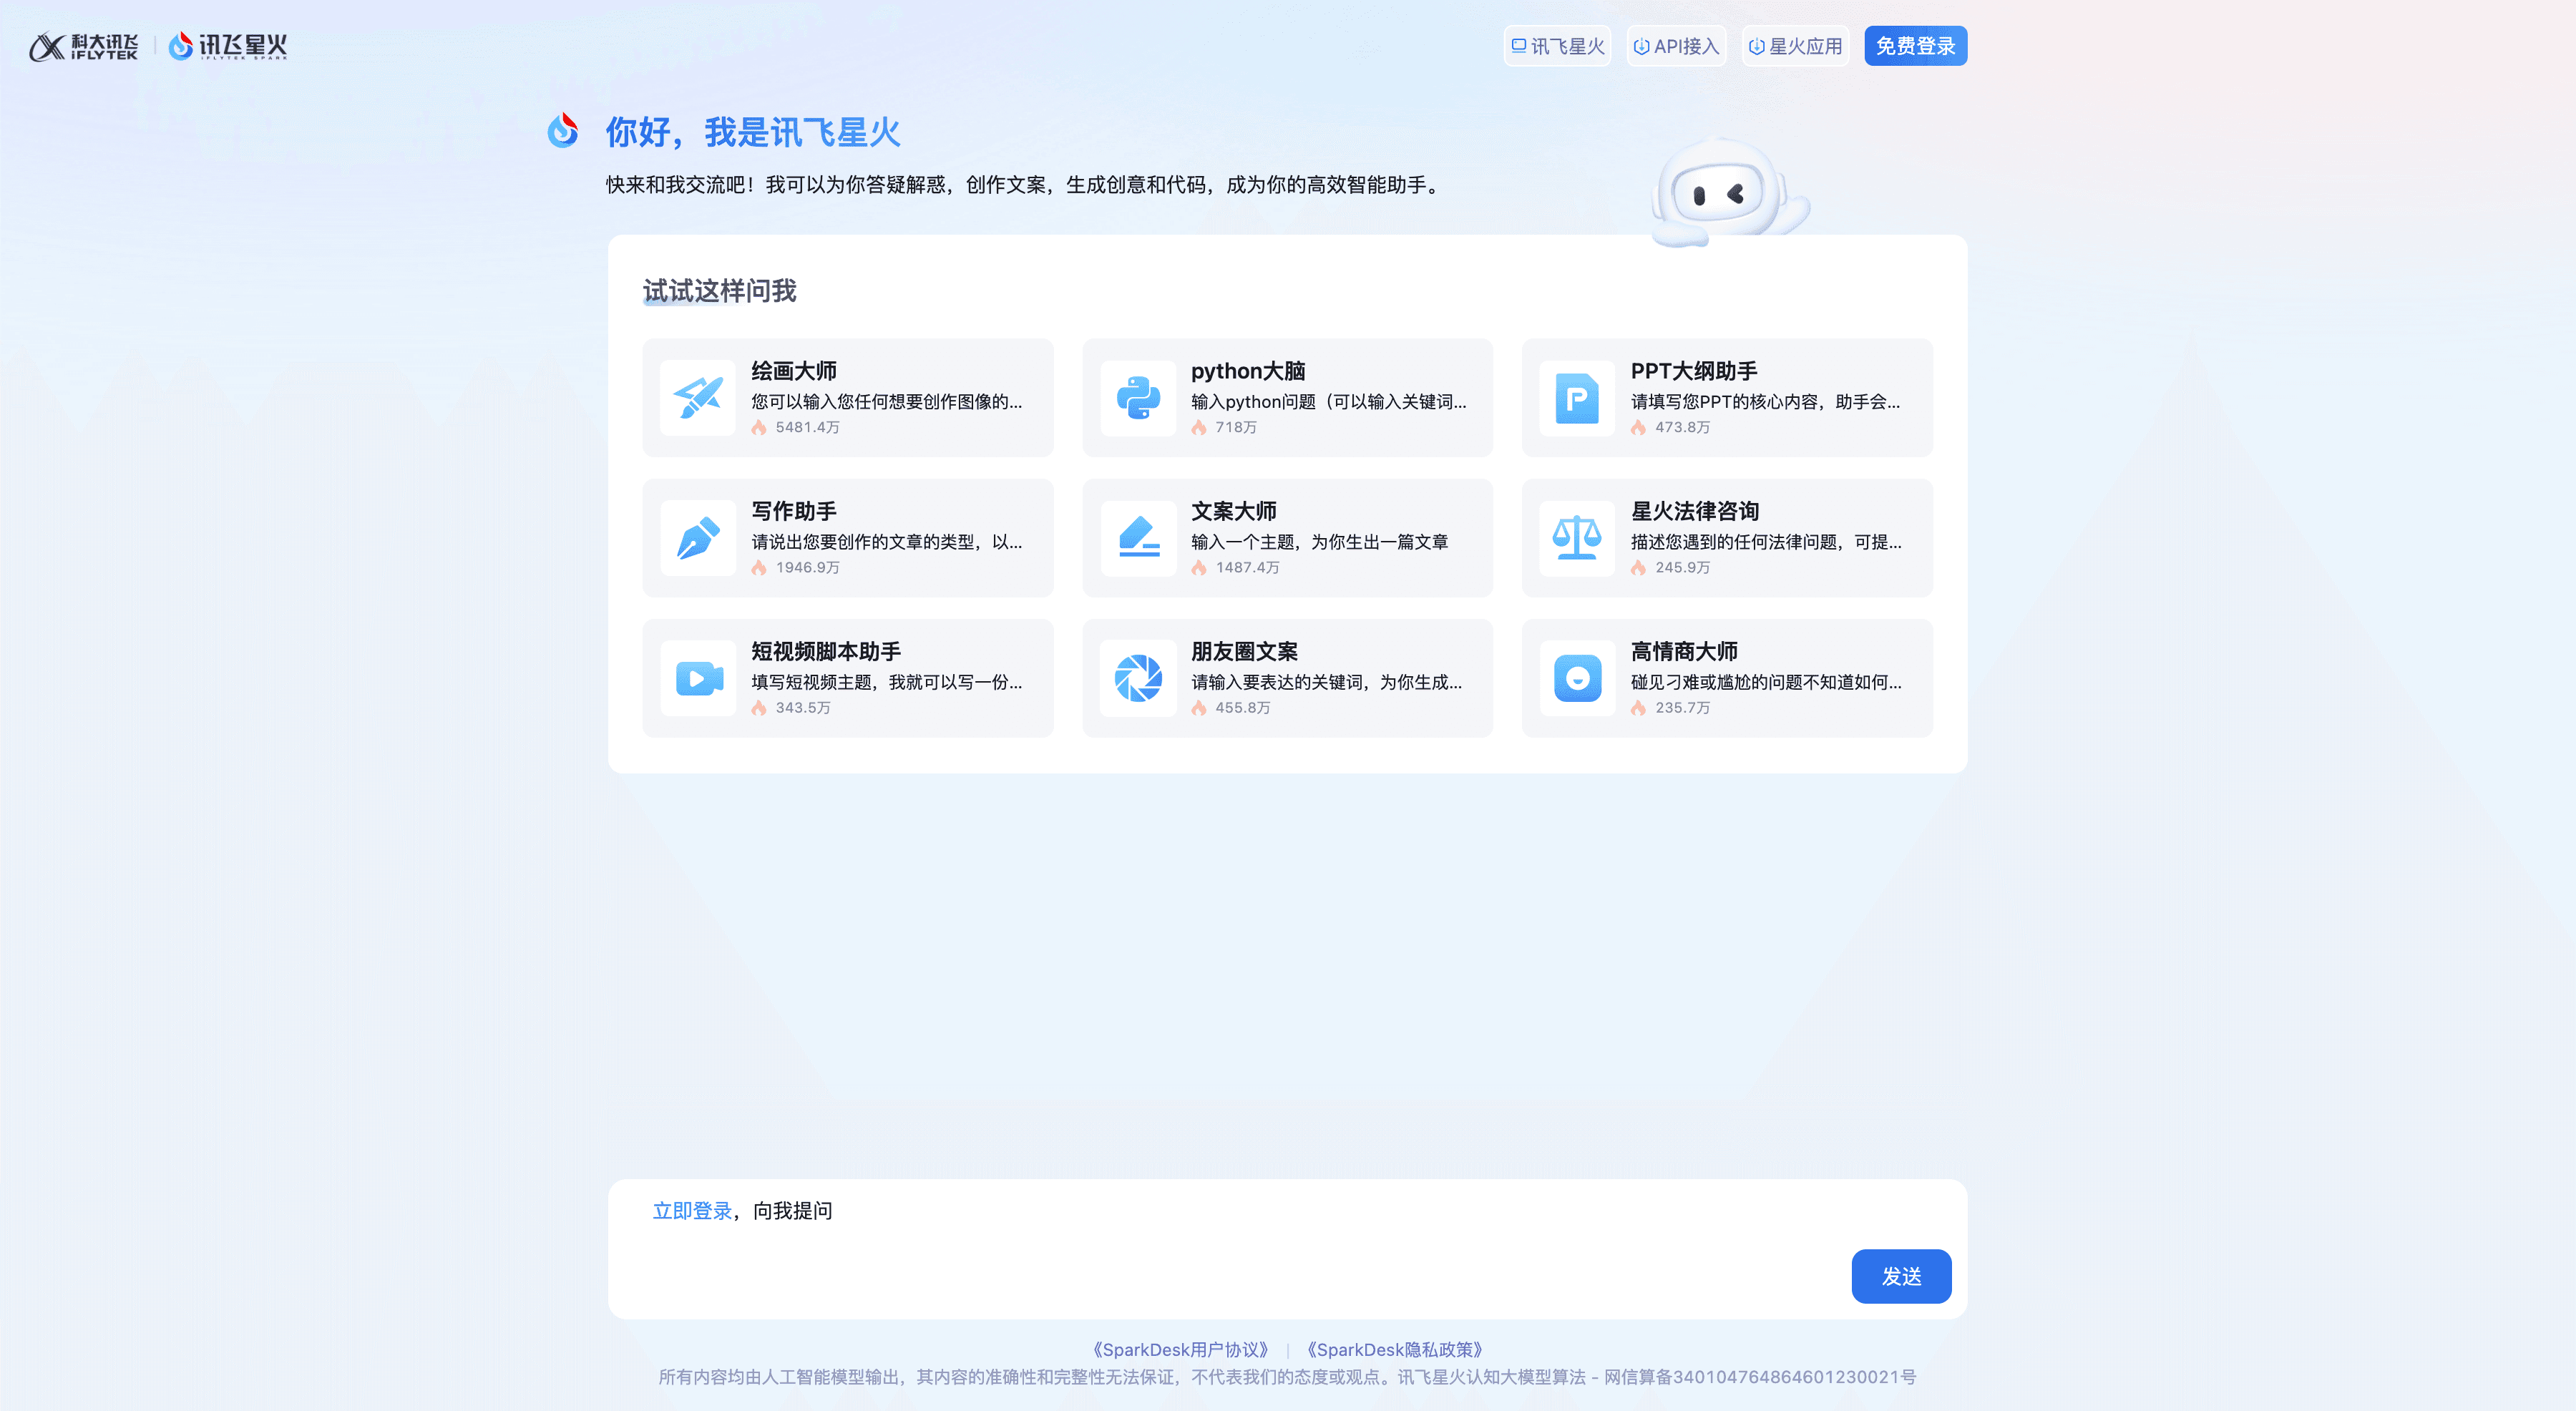Select the 星火法律咨询 scales icon
Image resolution: width=2576 pixels, height=1411 pixels.
1577,538
